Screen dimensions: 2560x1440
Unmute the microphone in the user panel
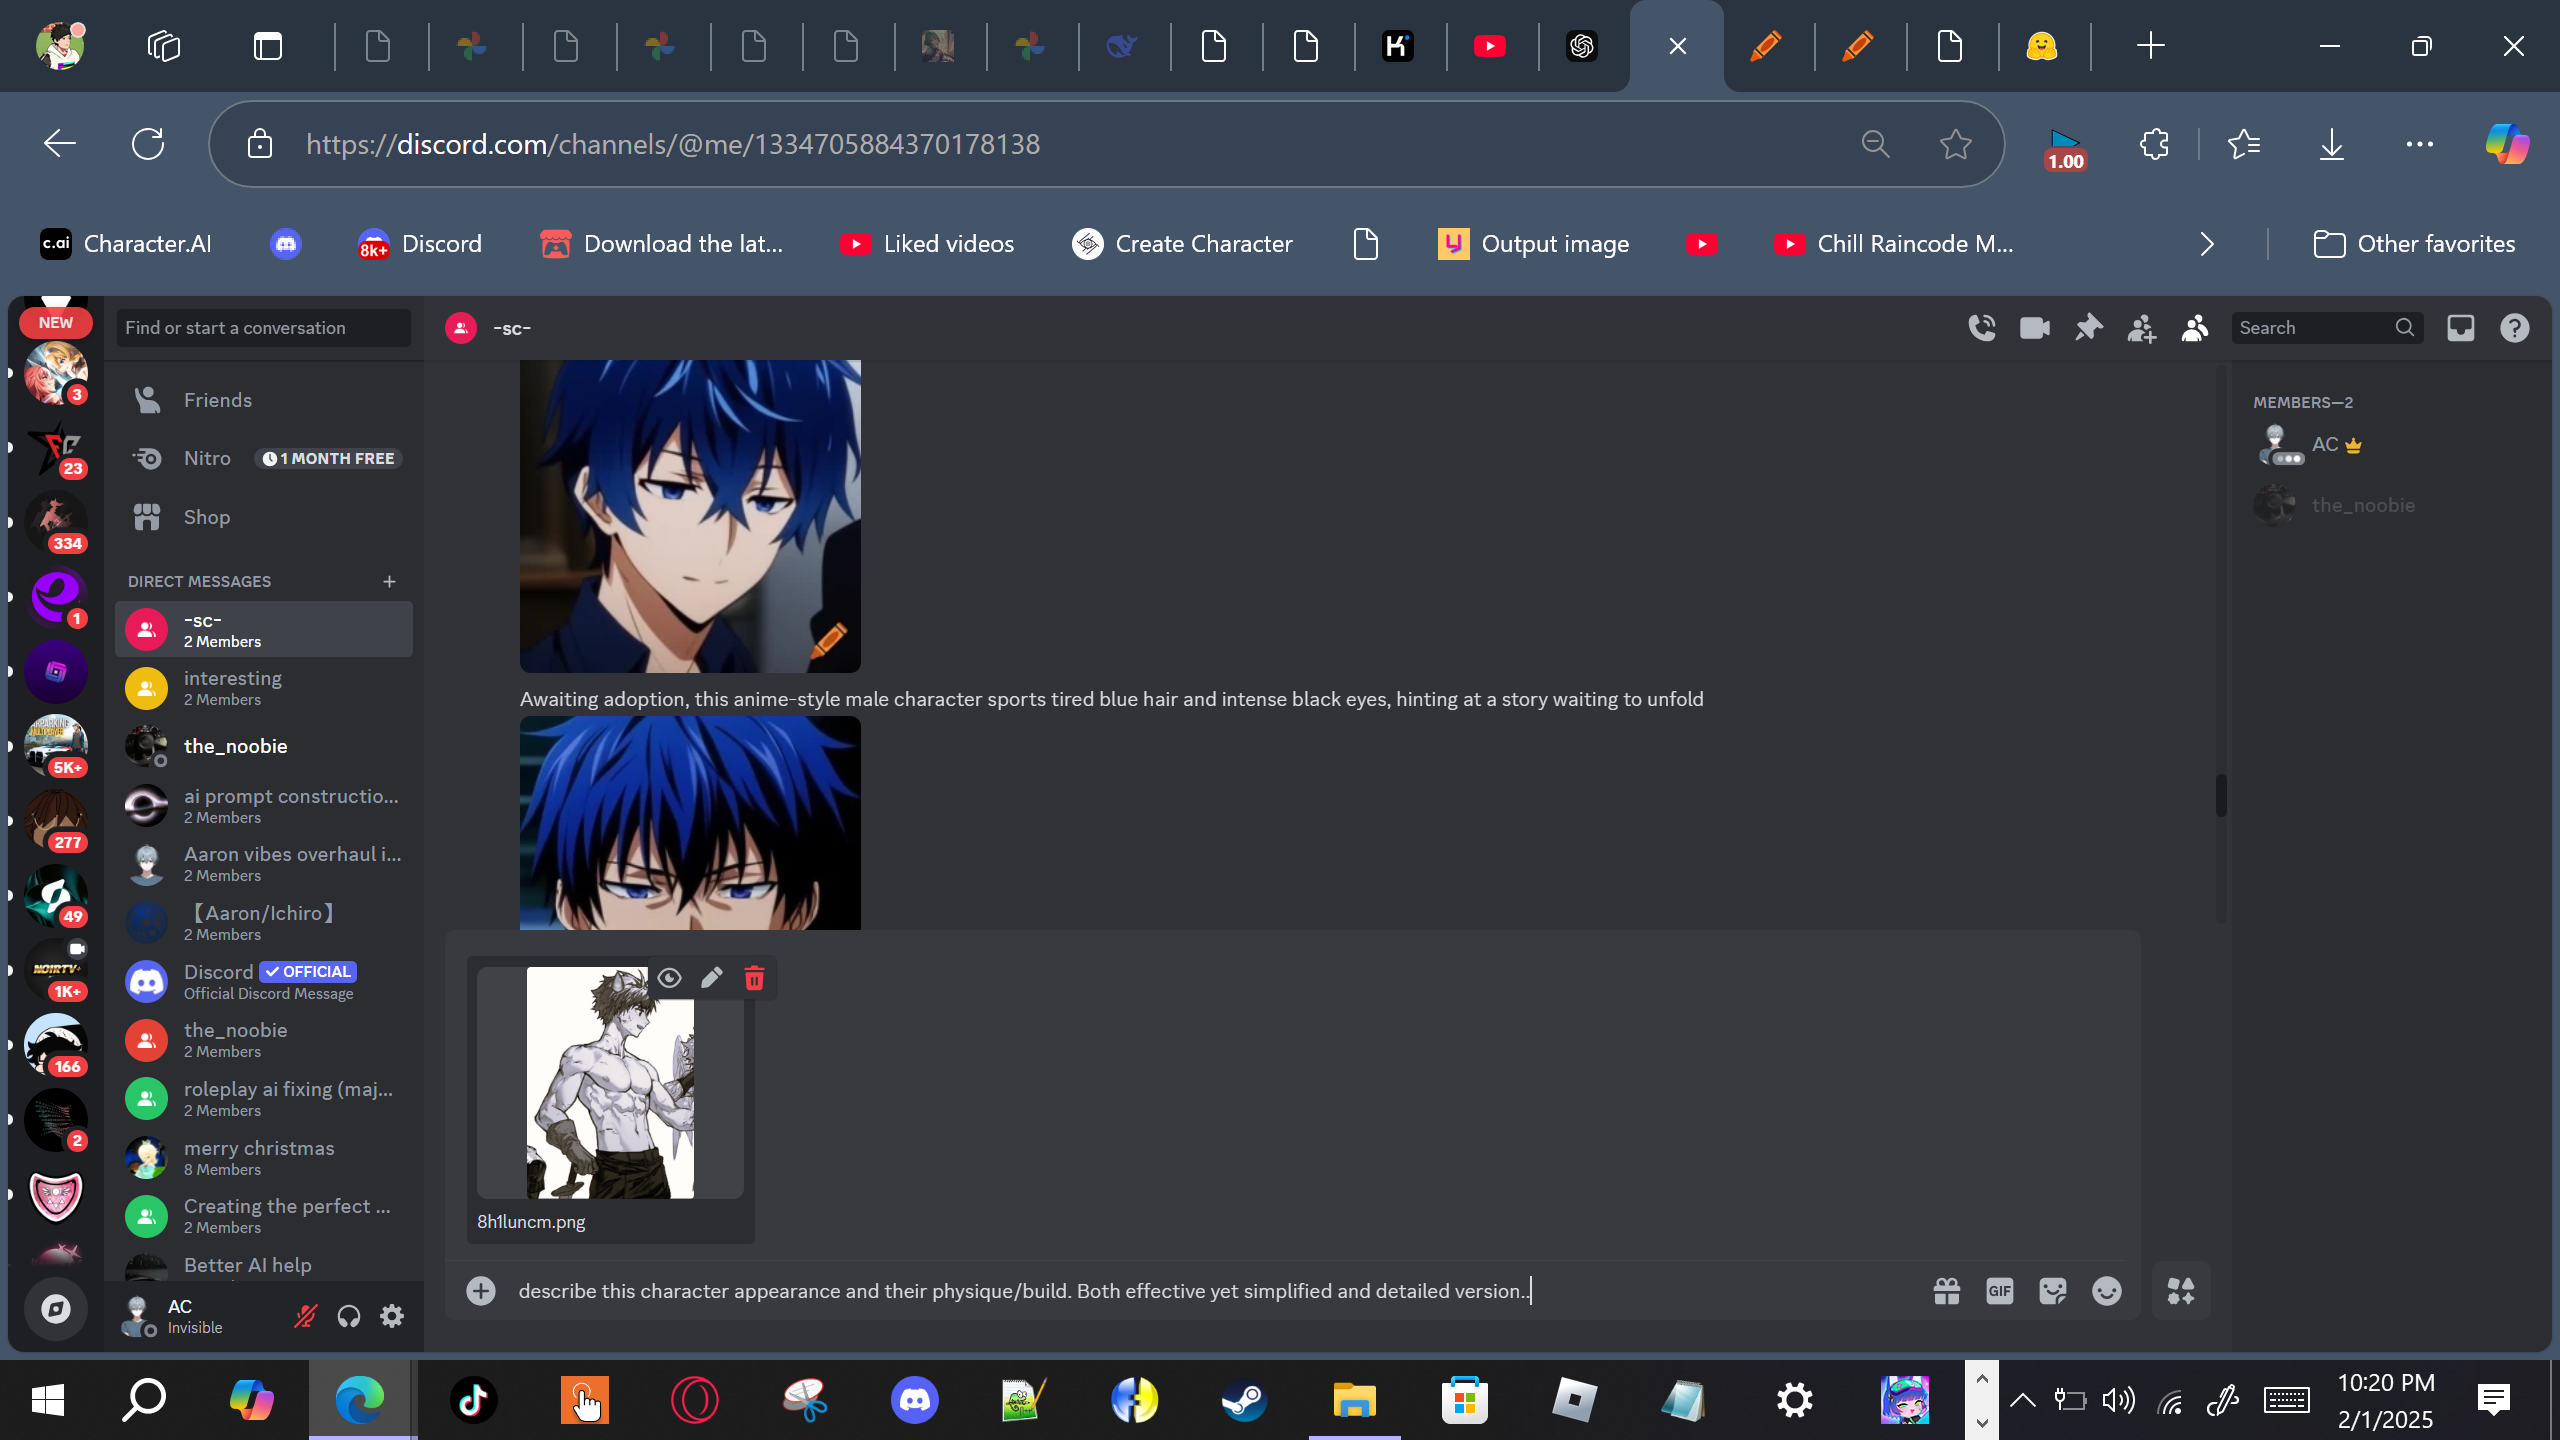click(305, 1316)
